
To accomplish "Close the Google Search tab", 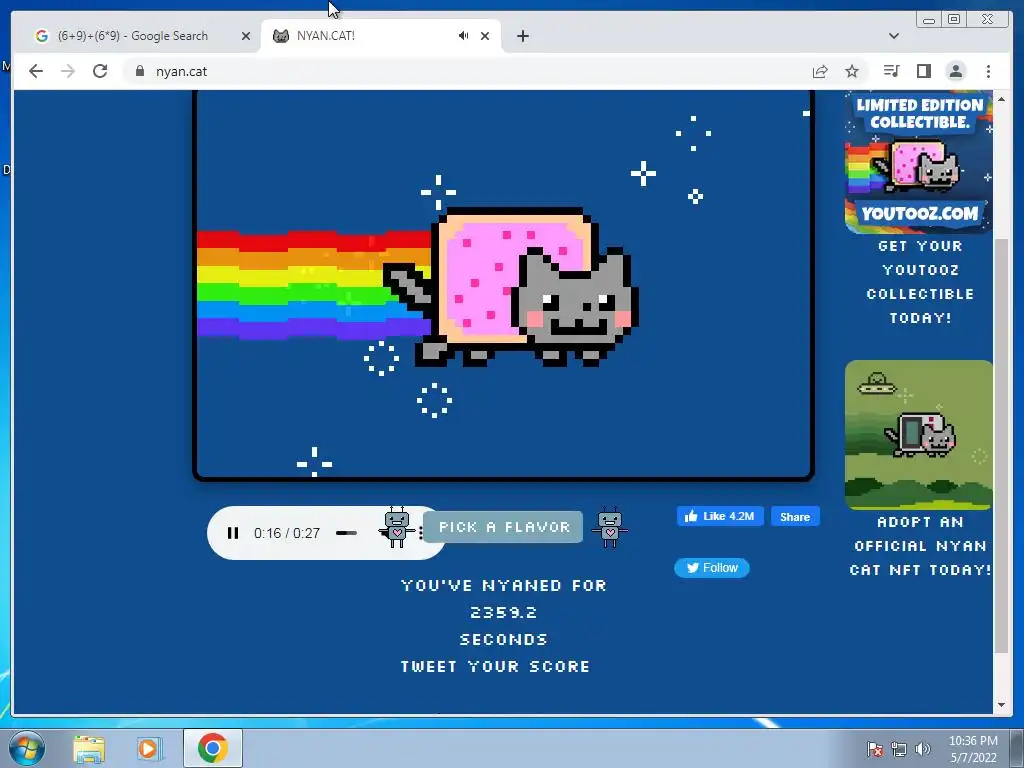I will (x=246, y=36).
